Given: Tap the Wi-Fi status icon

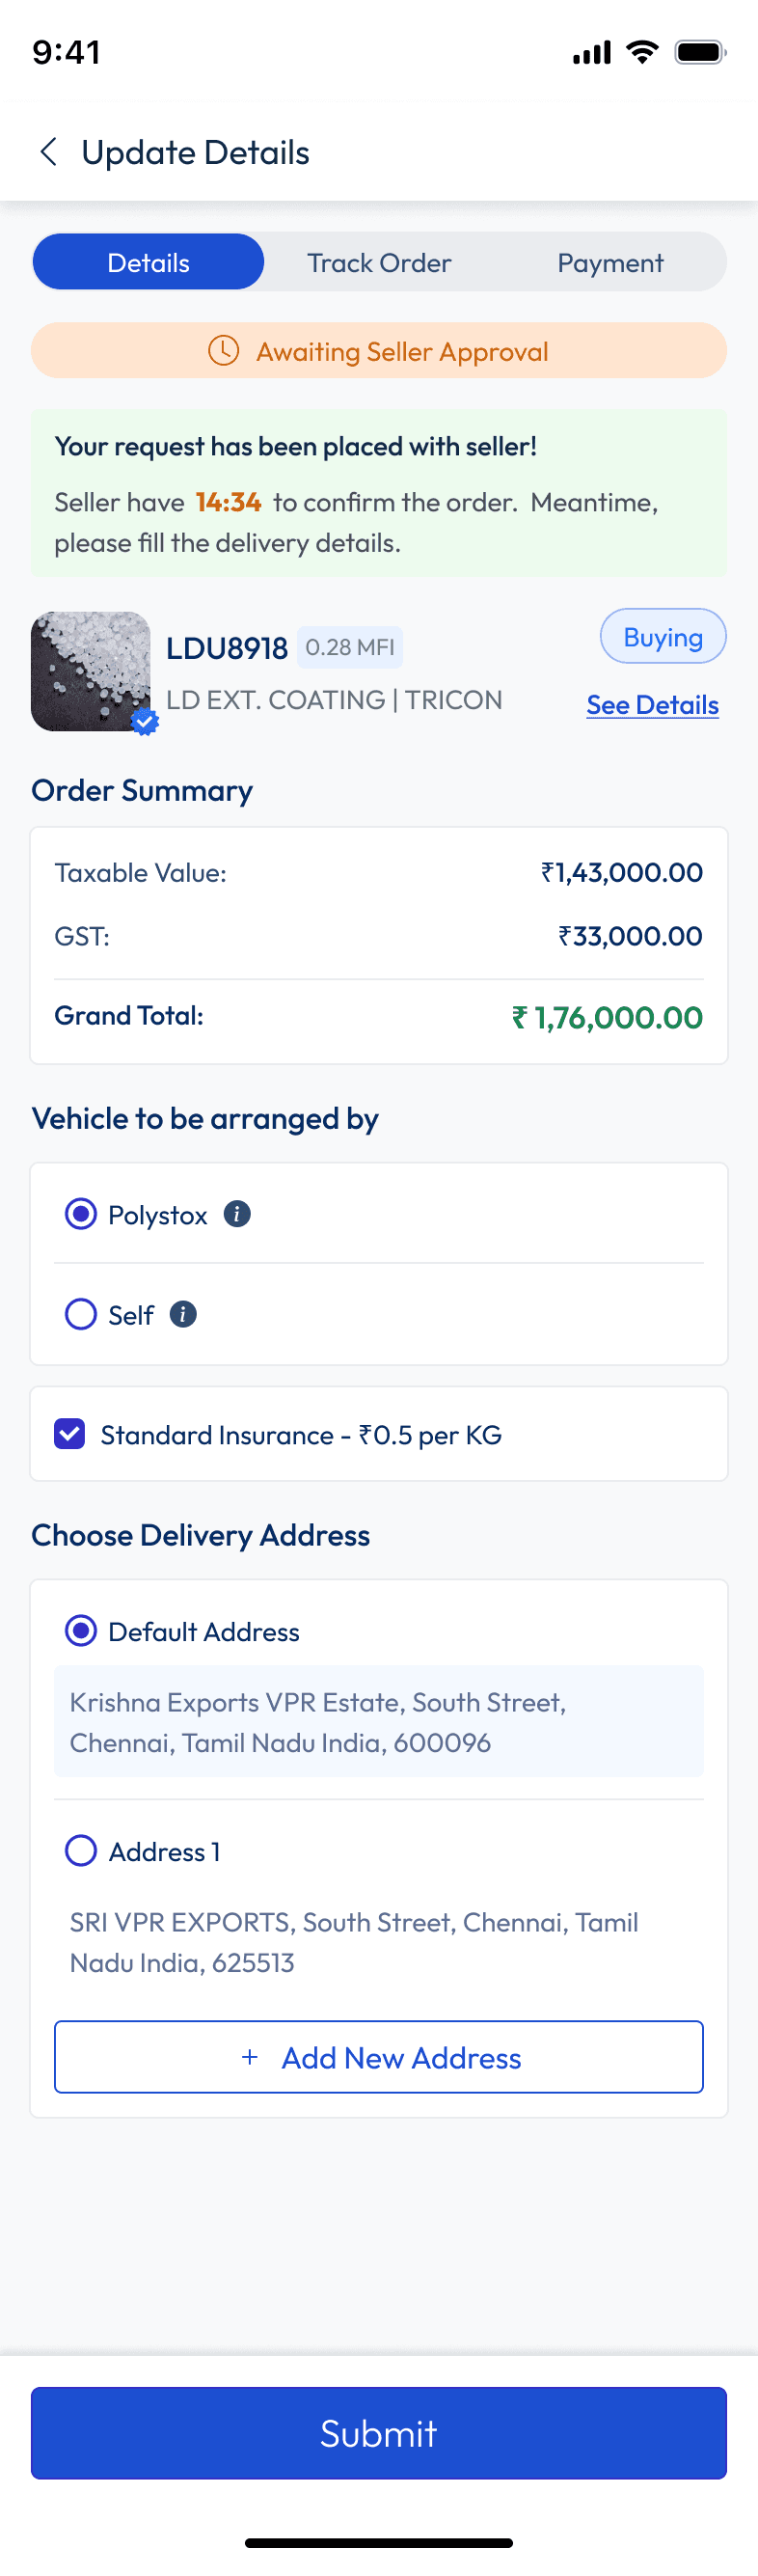Looking at the screenshot, I should [x=642, y=52].
